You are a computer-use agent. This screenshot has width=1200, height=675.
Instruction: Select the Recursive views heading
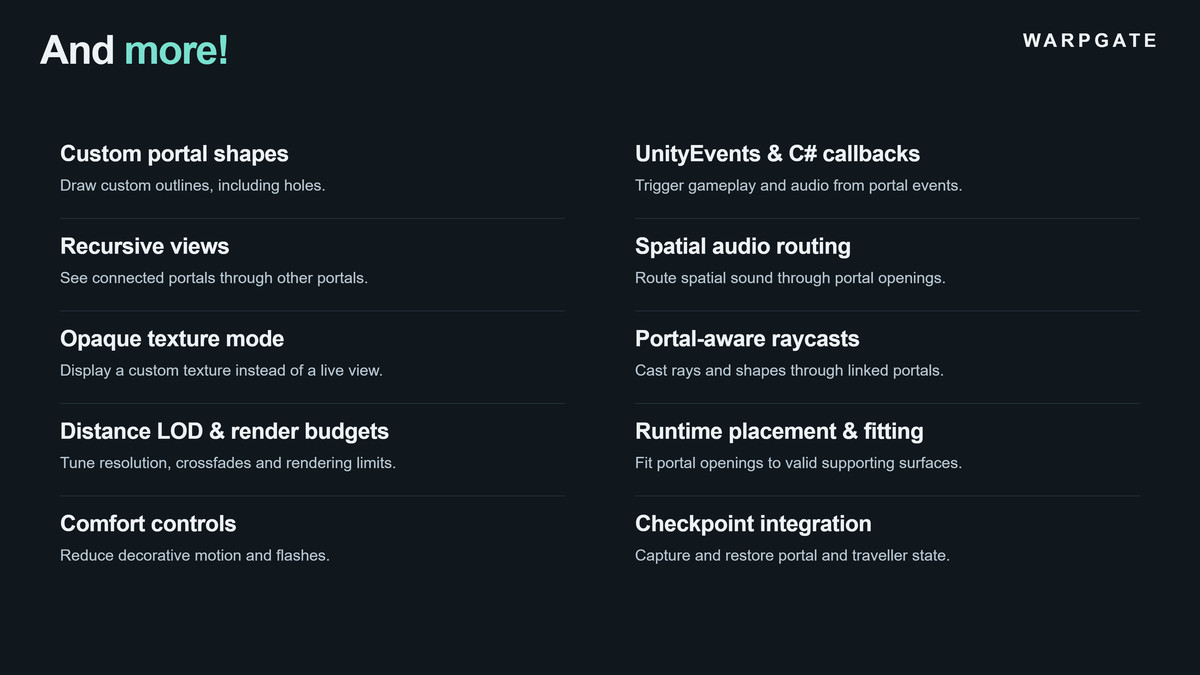145,246
